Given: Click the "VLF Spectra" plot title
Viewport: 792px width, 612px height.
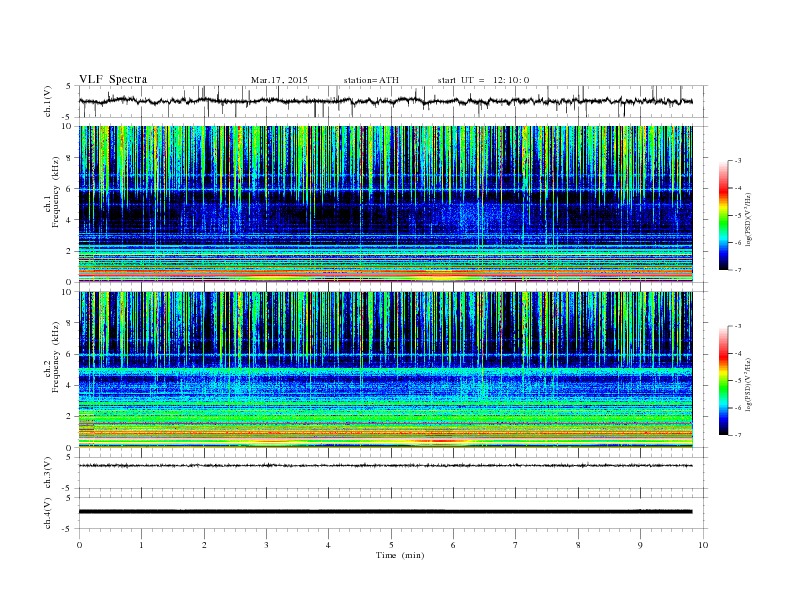Looking at the screenshot, I should 113,79.
